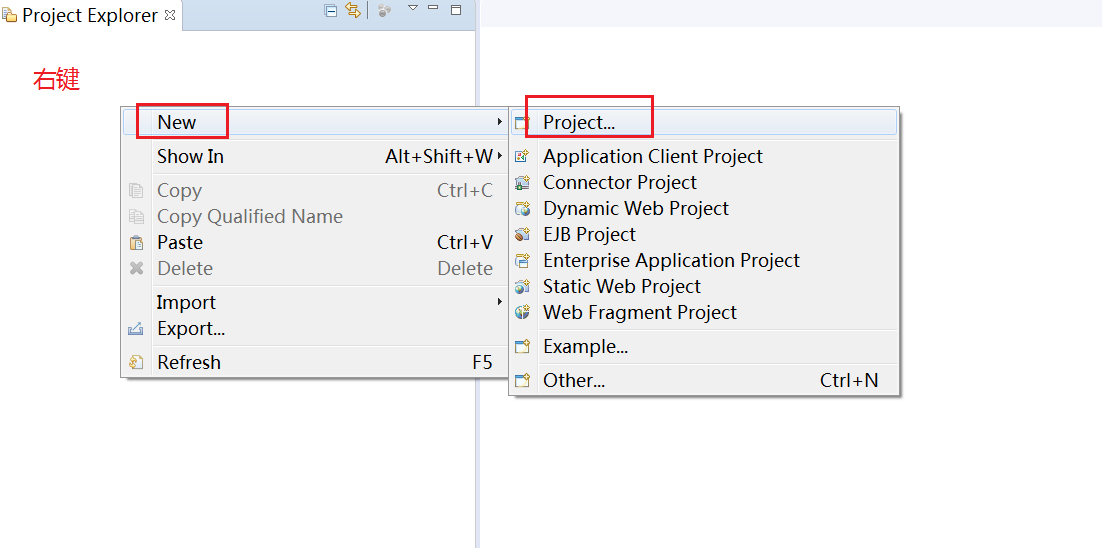The width and height of the screenshot is (1102, 548).
Task: Expand the Show In submenu
Action: 190,156
